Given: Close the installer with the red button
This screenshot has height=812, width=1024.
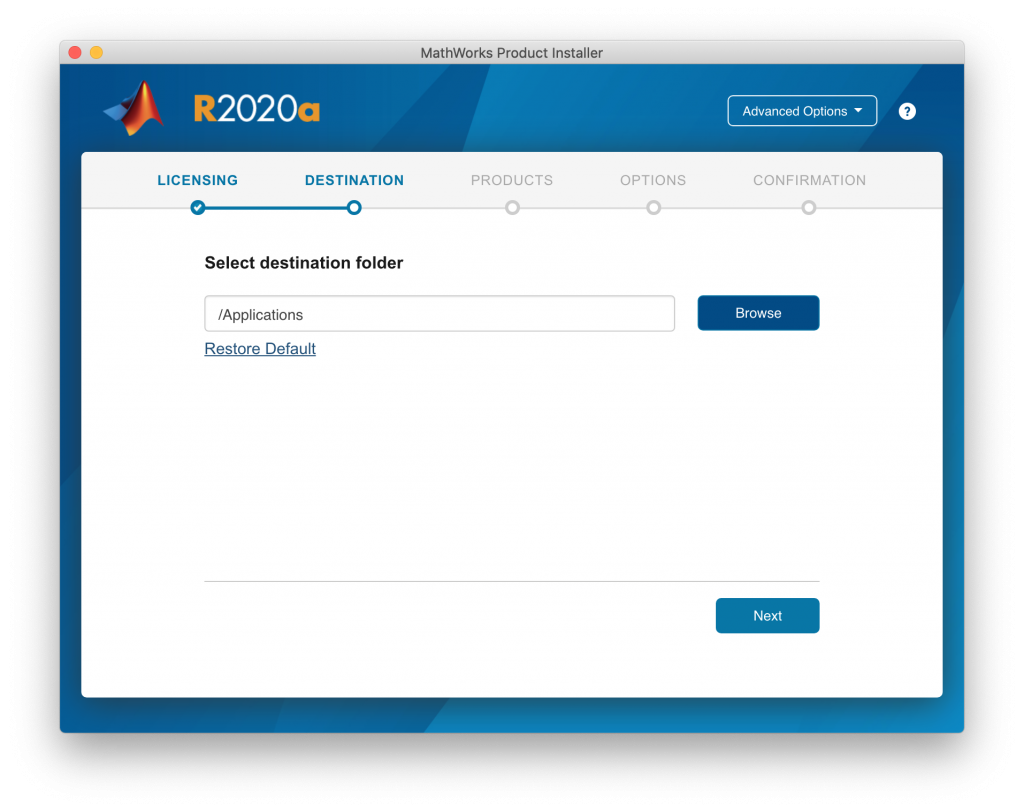Looking at the screenshot, I should (75, 52).
